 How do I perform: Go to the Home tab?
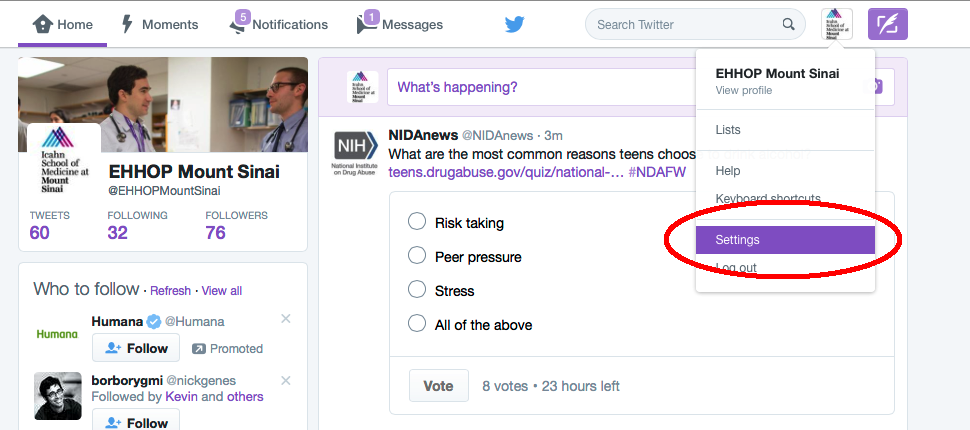click(x=63, y=24)
